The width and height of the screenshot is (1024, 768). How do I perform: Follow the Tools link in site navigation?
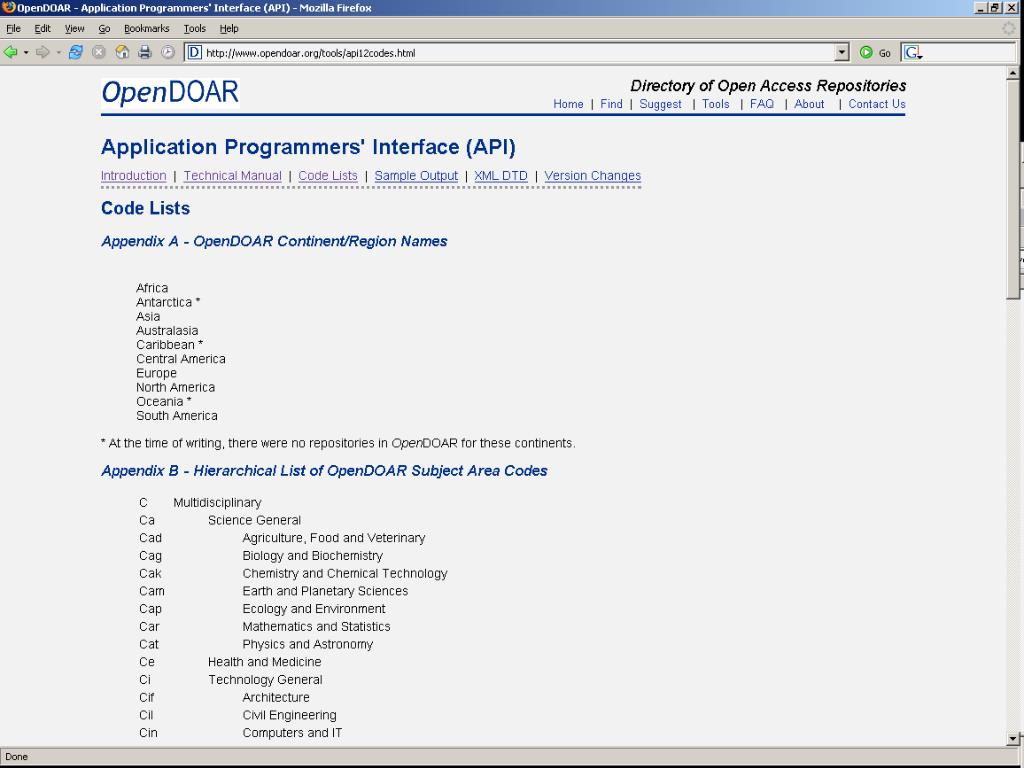pos(716,104)
